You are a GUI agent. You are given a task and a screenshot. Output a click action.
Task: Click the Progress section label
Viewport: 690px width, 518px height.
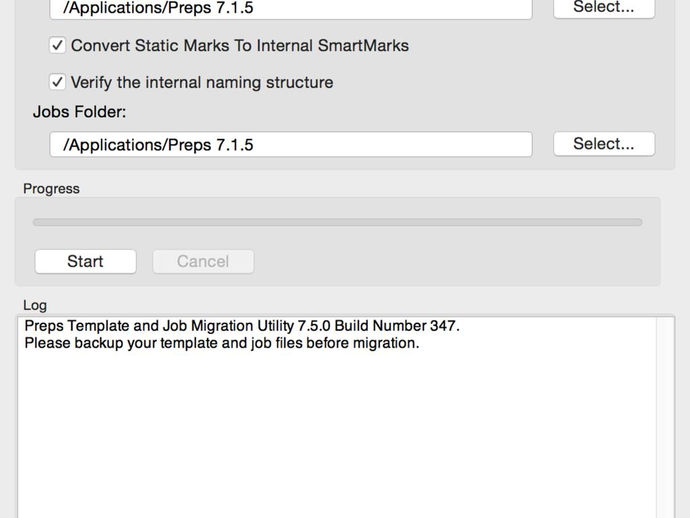tap(51, 189)
